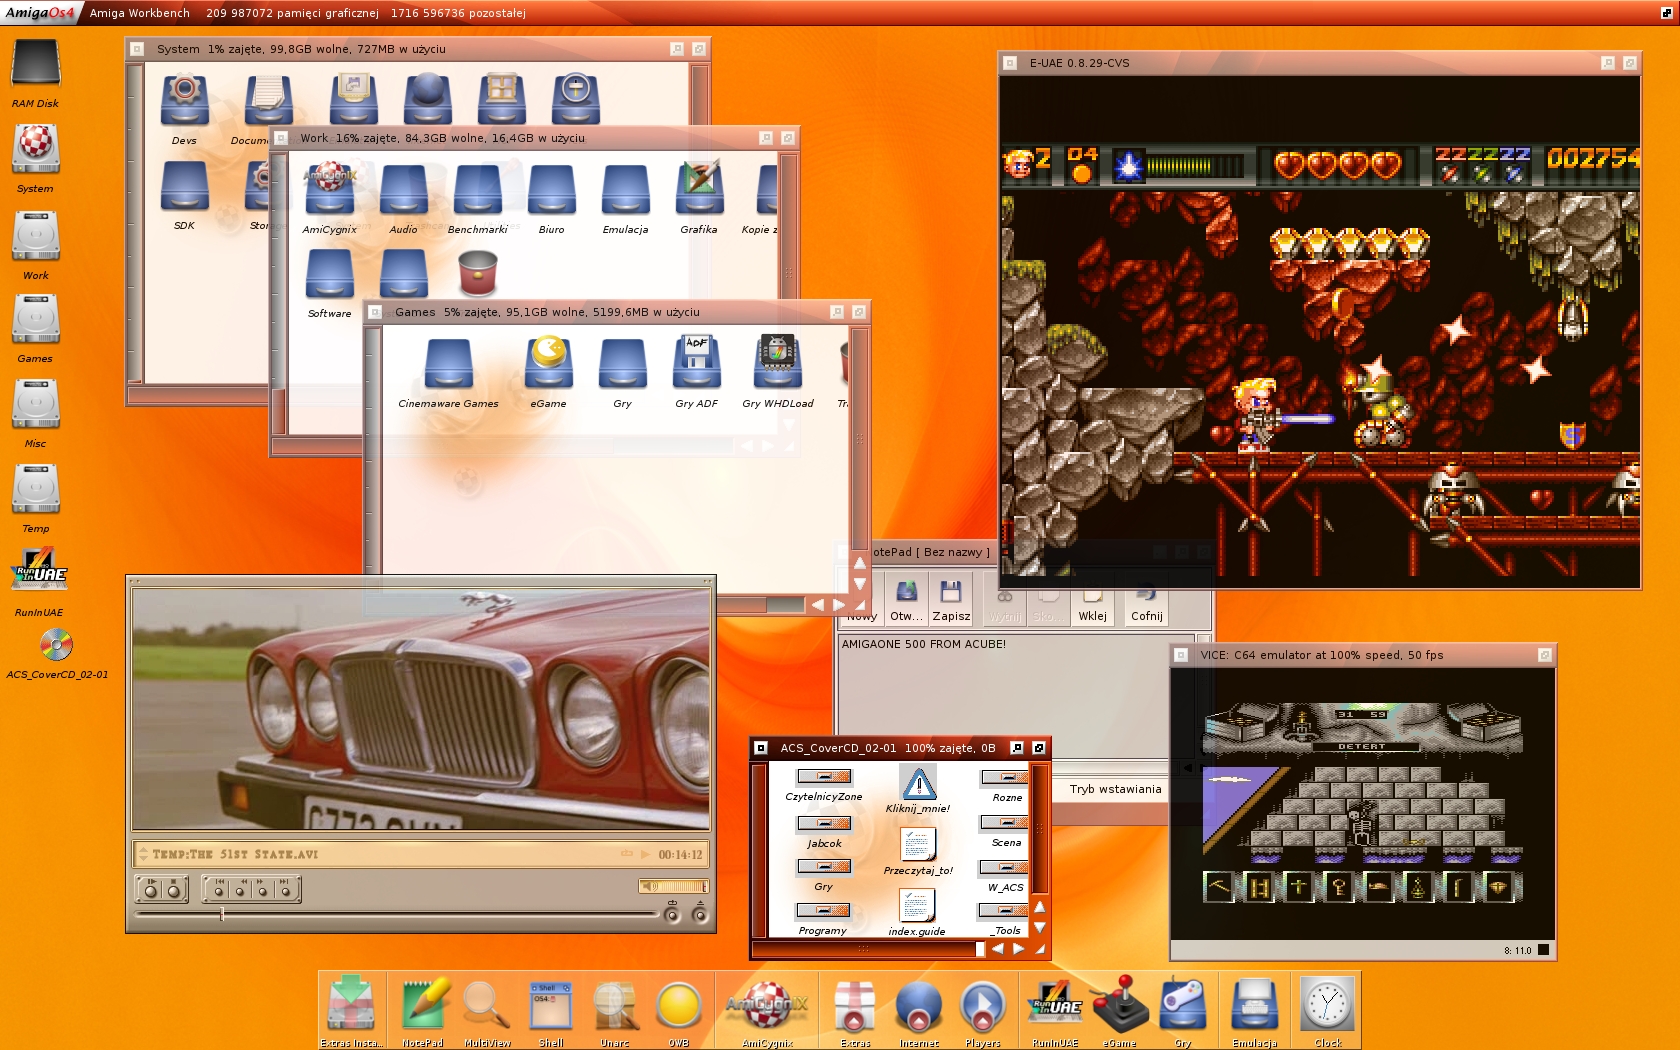
Task: Launch MultiView from the dock
Action: 487,1005
